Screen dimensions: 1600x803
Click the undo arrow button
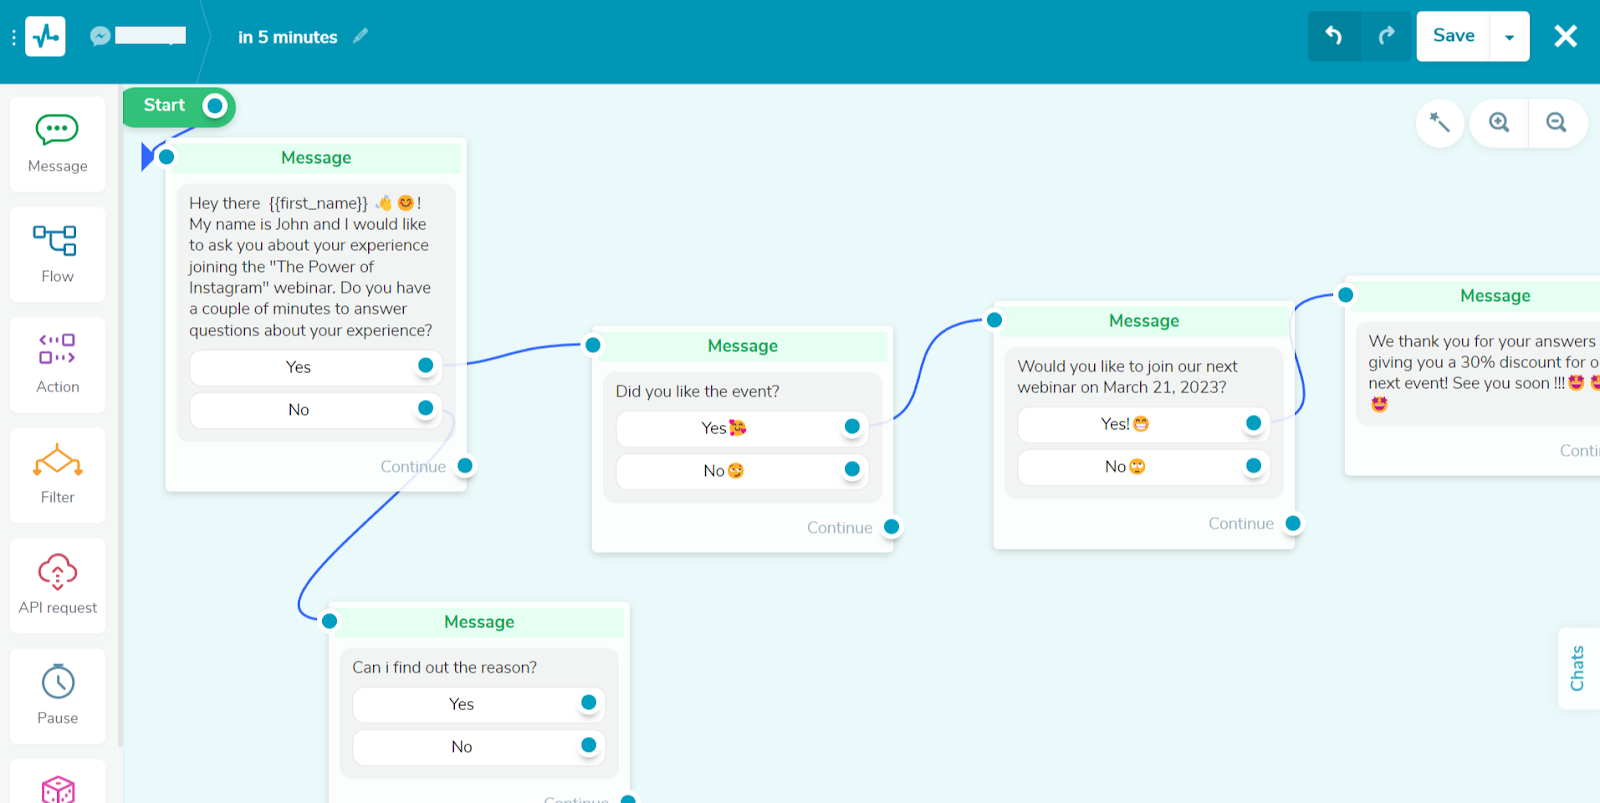tap(1334, 36)
